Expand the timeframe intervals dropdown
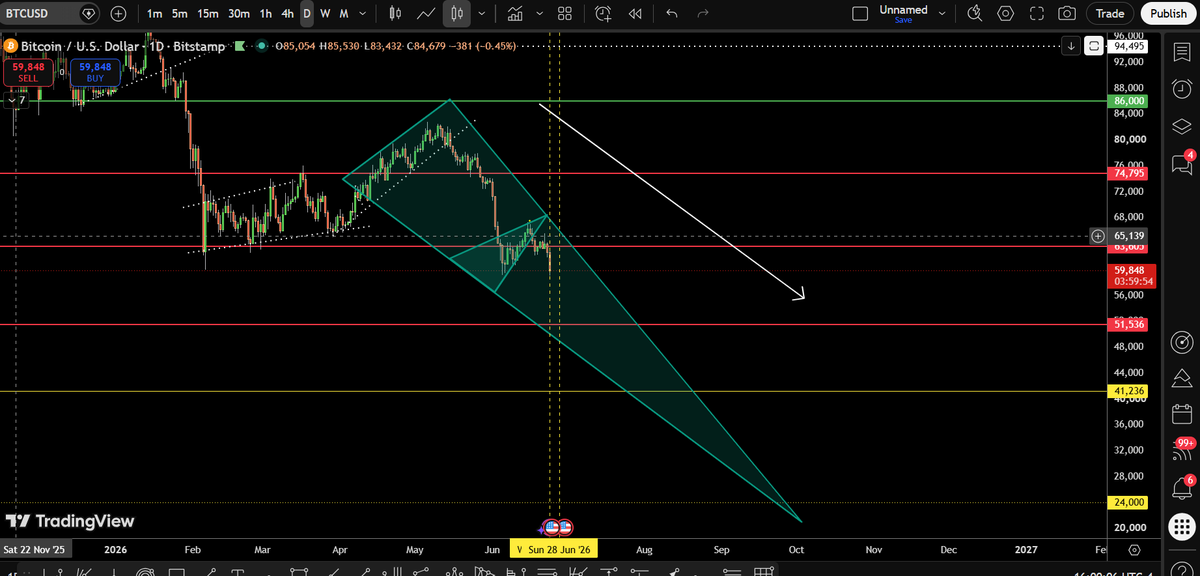 [x=362, y=14]
